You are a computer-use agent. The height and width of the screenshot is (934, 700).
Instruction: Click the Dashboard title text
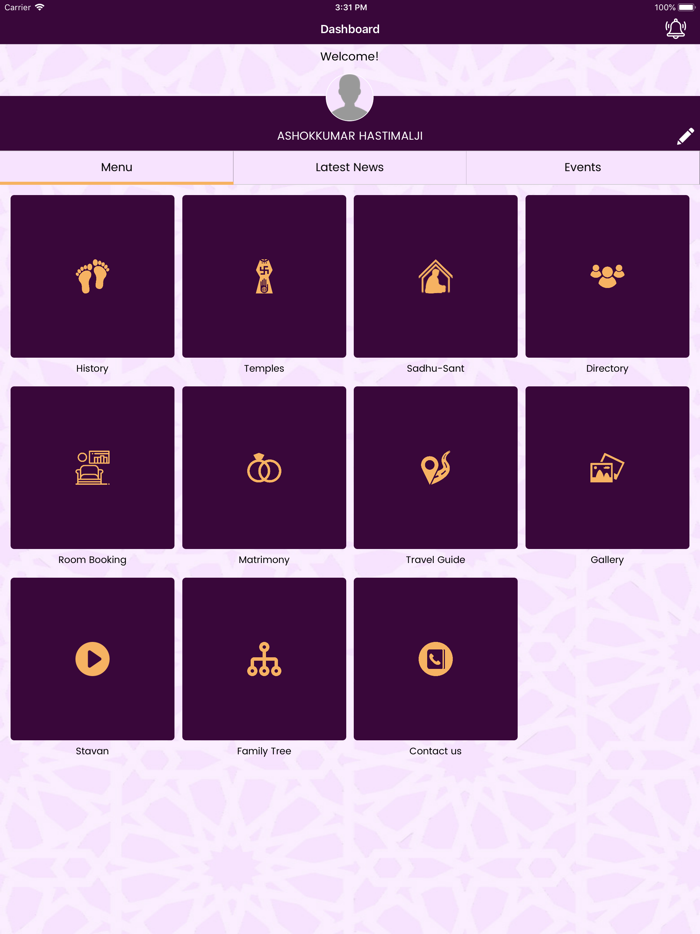click(x=350, y=29)
